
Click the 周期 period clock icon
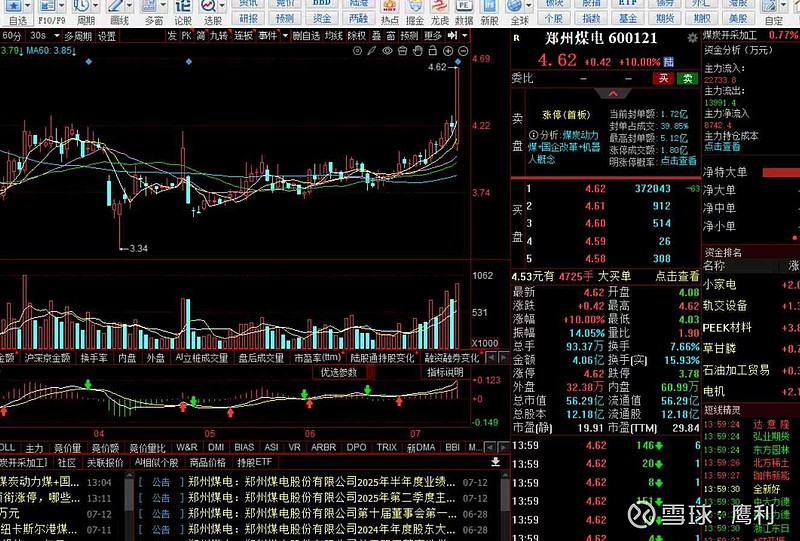click(81, 6)
